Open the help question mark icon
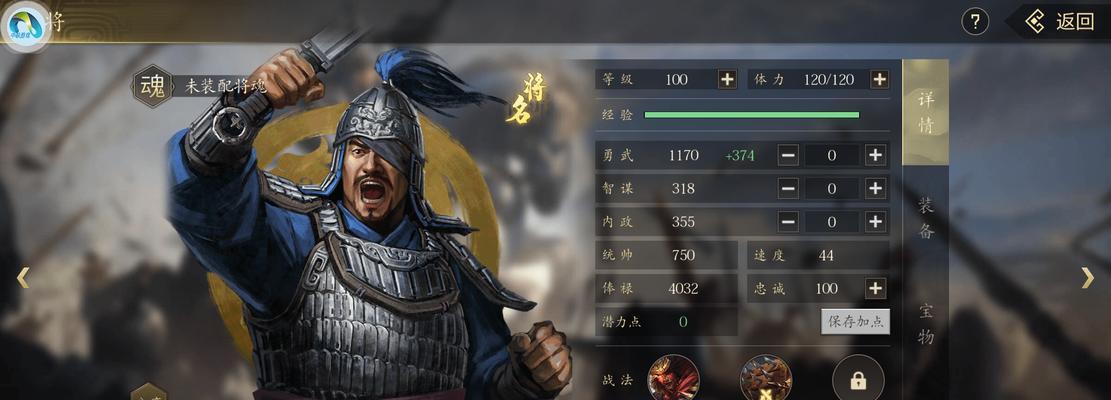 pyautogui.click(x=975, y=21)
